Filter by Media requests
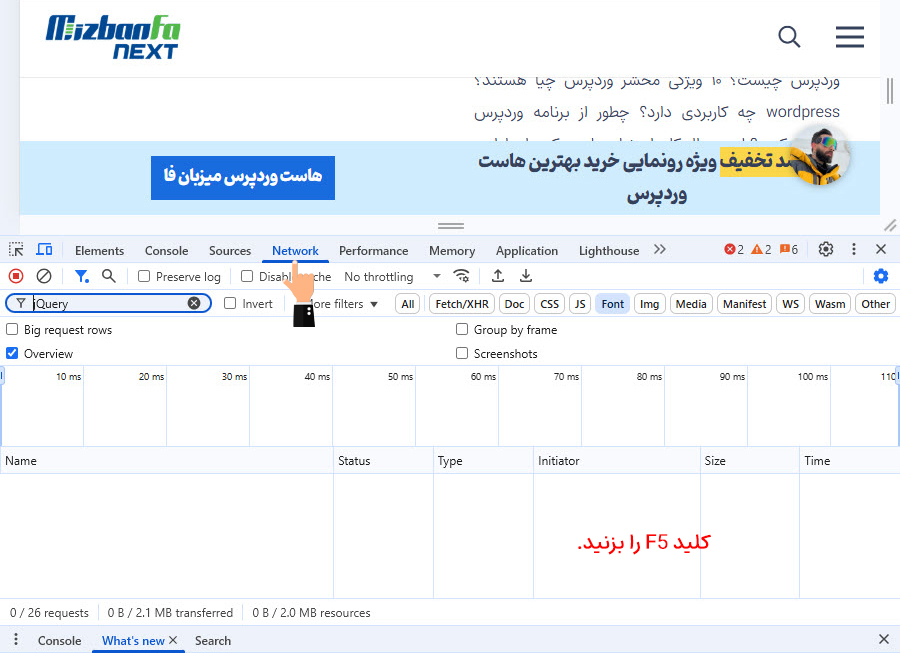The width and height of the screenshot is (900, 653). coord(691,304)
